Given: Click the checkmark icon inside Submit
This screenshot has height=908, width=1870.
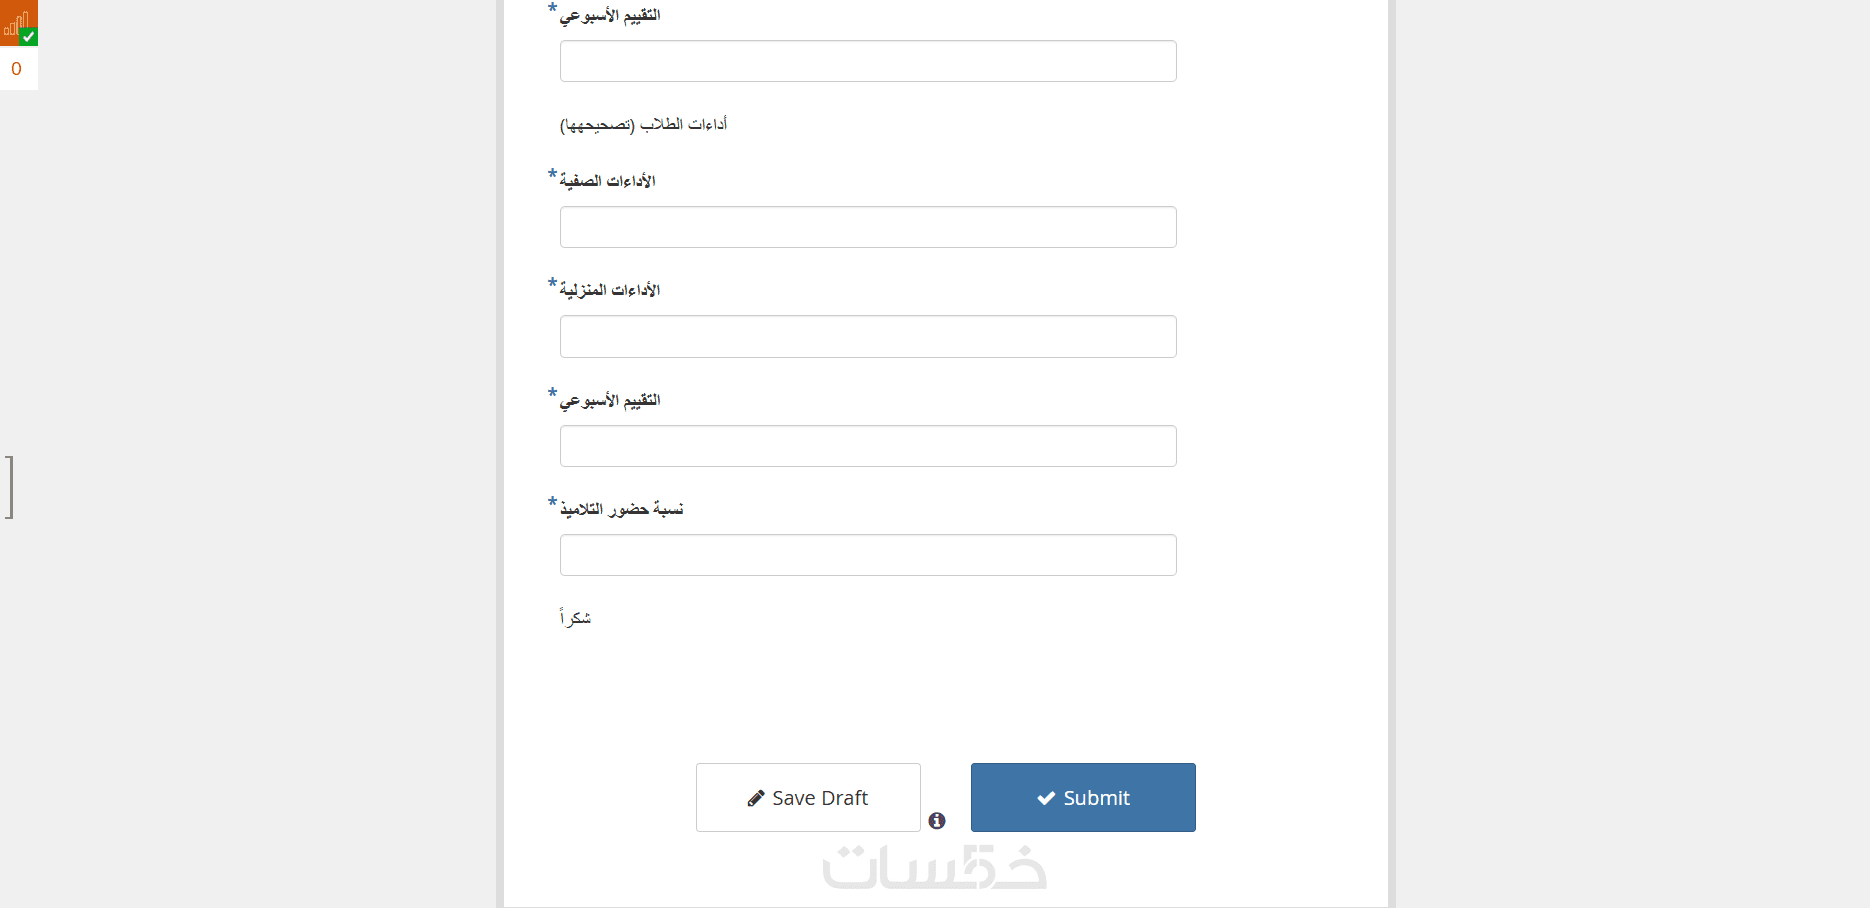Looking at the screenshot, I should click(1046, 798).
